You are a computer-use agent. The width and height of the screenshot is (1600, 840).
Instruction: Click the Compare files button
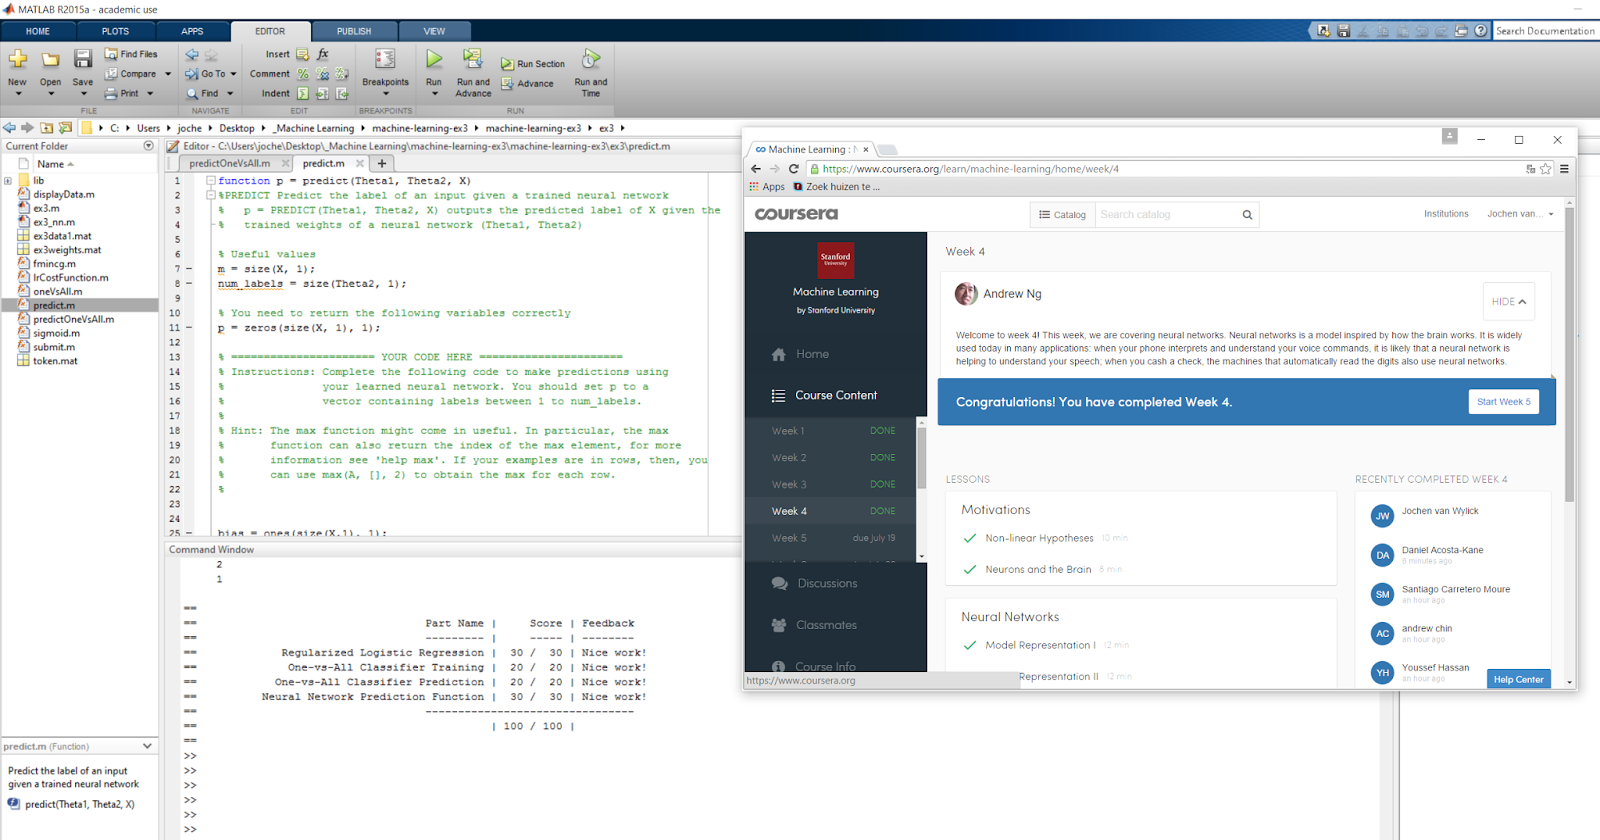131,74
